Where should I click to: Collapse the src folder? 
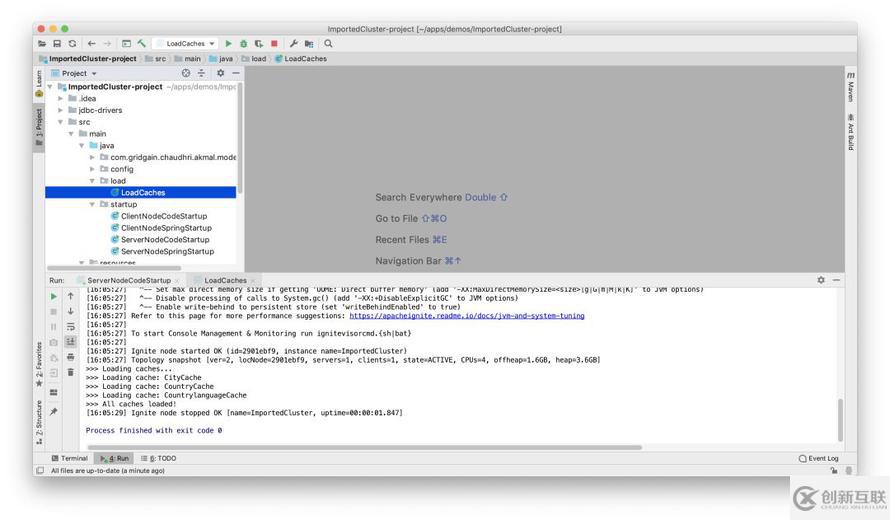[x=60, y=122]
